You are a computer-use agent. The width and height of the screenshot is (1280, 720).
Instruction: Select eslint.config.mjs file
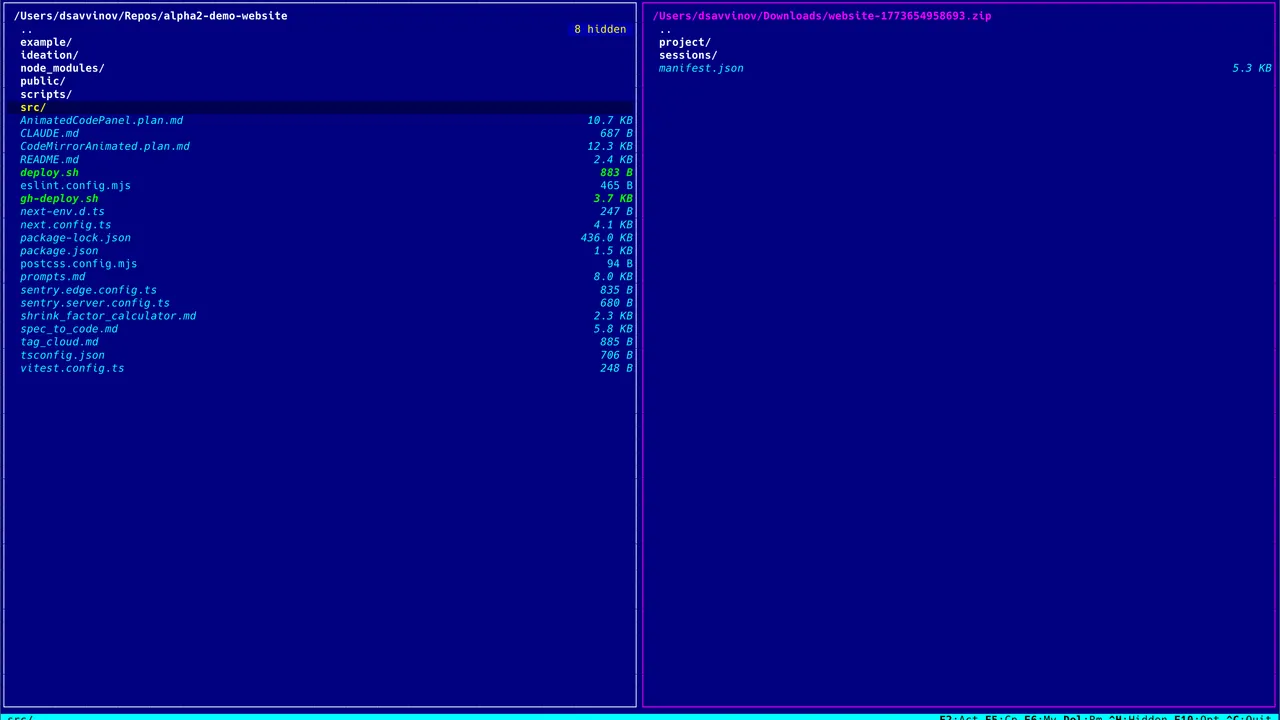point(75,185)
